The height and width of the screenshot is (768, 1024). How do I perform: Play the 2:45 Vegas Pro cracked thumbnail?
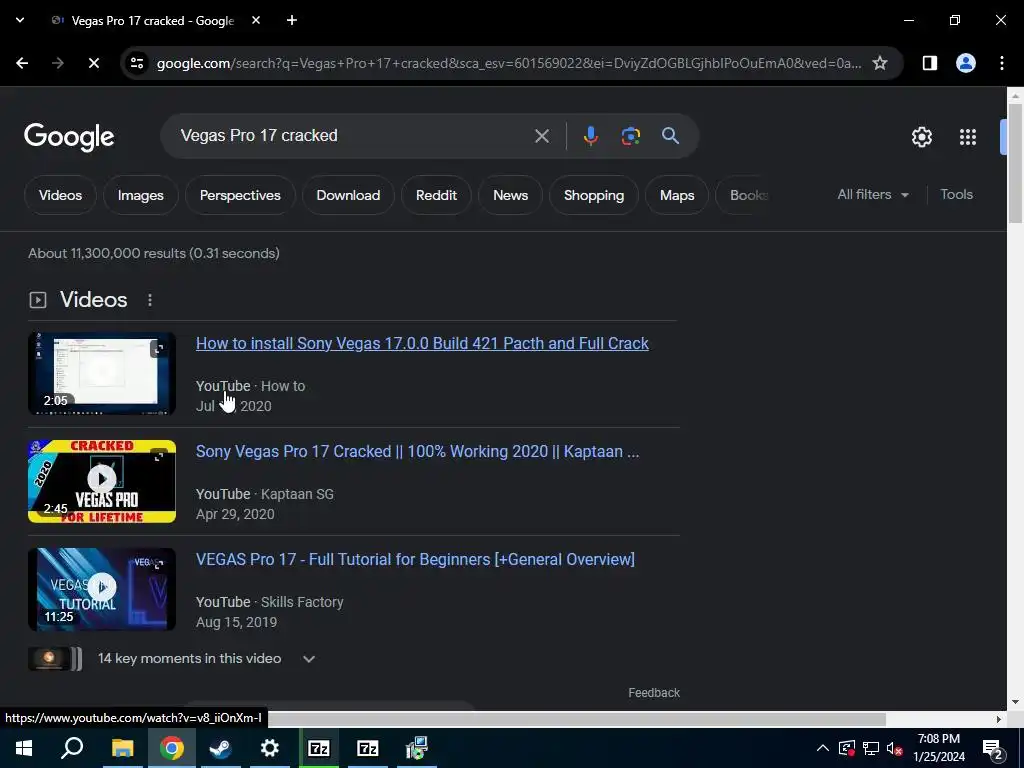pyautogui.click(x=102, y=481)
